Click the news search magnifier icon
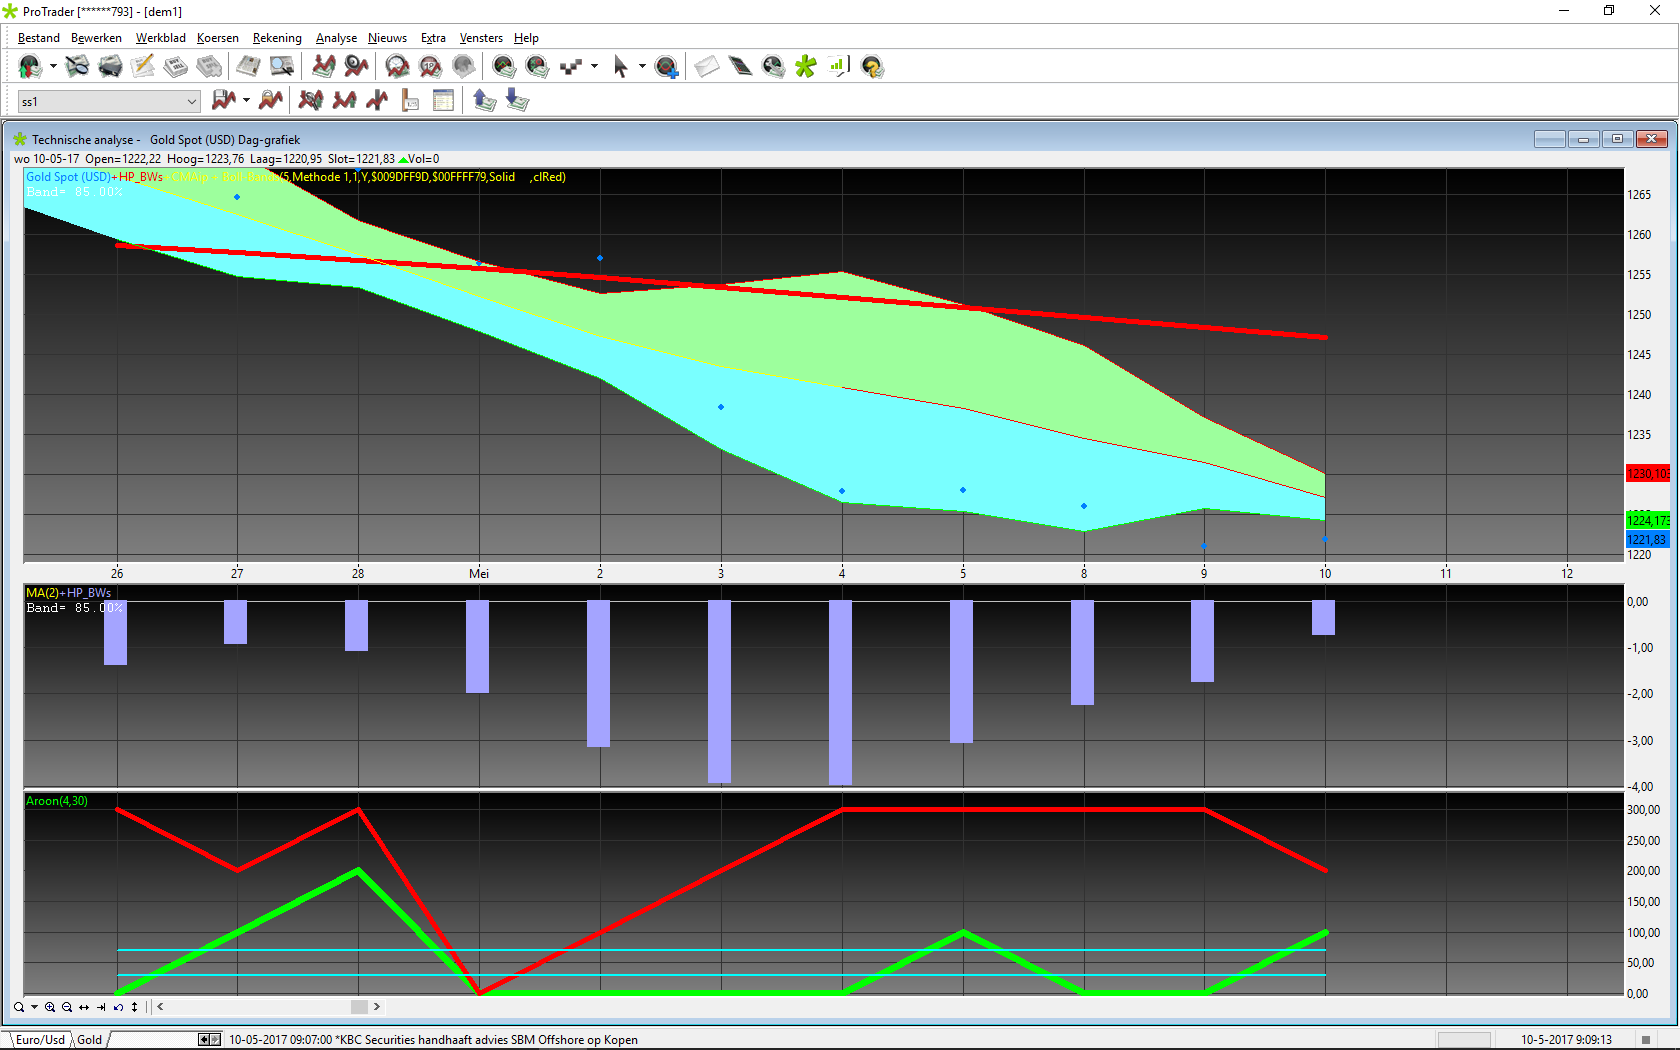Screen dimensions: 1680x1050 (x=282, y=67)
